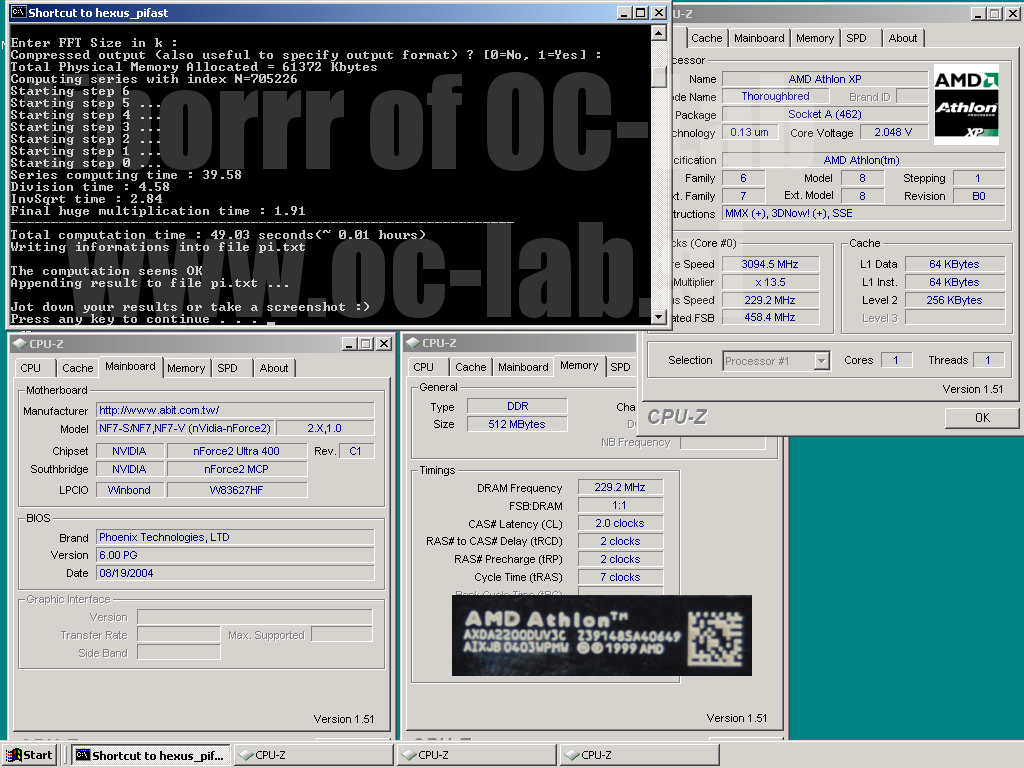The height and width of the screenshot is (768, 1024).
Task: Open first CPU-Z taskbar button
Action: point(313,755)
